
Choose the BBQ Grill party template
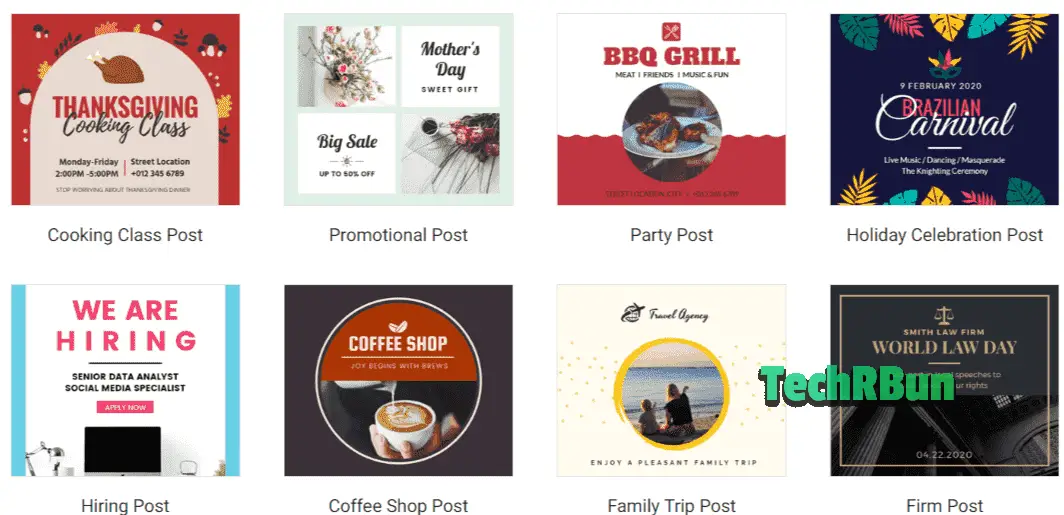tap(671, 109)
